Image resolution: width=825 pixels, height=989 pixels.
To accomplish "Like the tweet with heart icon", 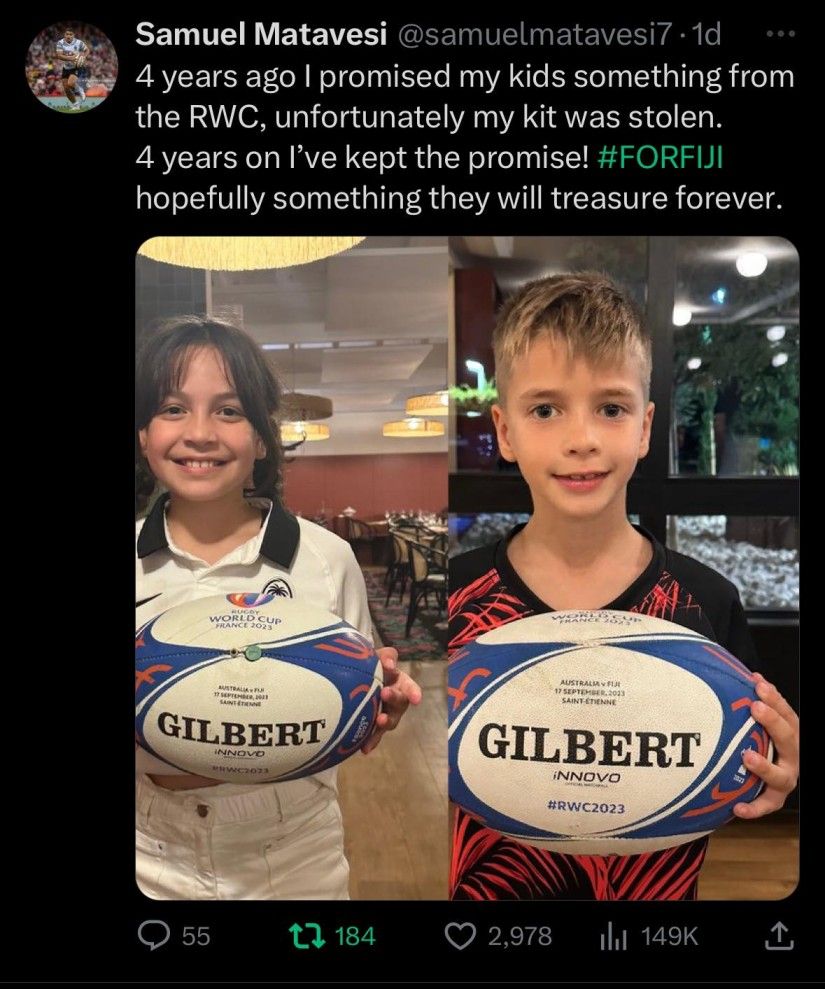I will pyautogui.click(x=460, y=937).
